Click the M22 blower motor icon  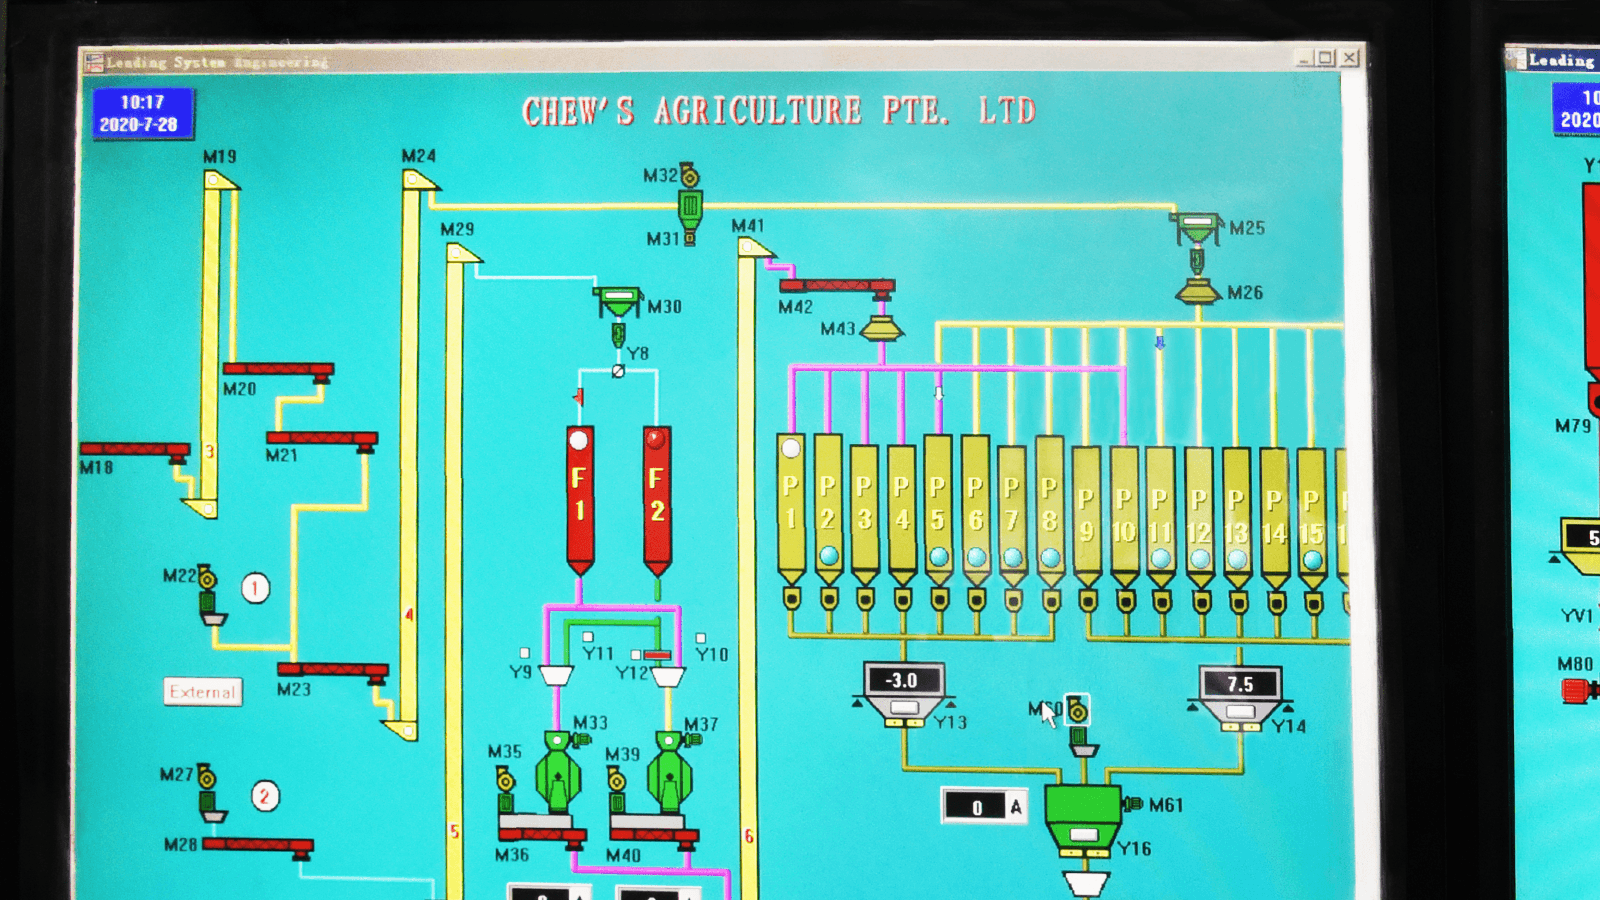208,595
